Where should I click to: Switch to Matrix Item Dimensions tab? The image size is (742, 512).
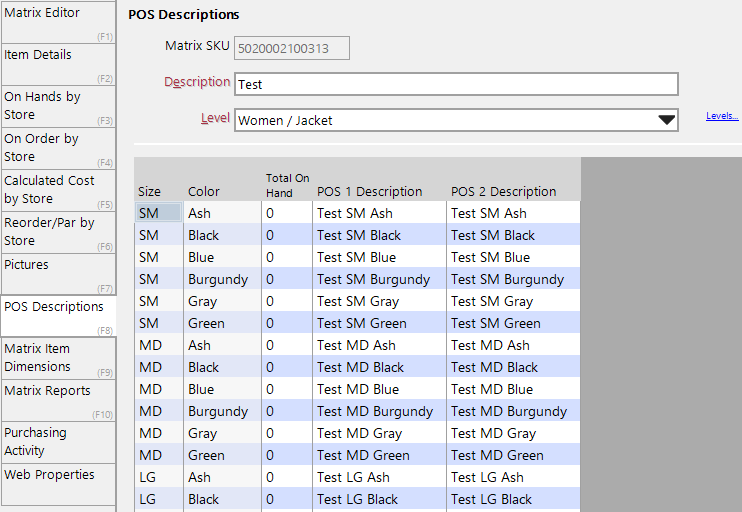(x=58, y=358)
